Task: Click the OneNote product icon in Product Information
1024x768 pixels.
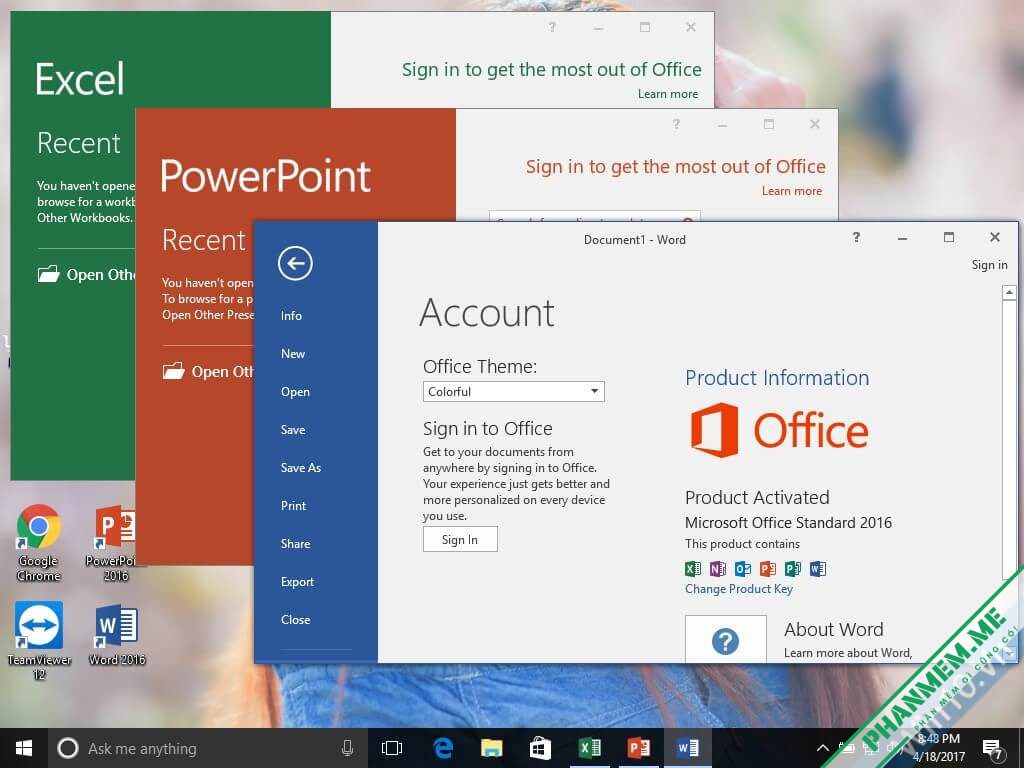Action: (718, 569)
